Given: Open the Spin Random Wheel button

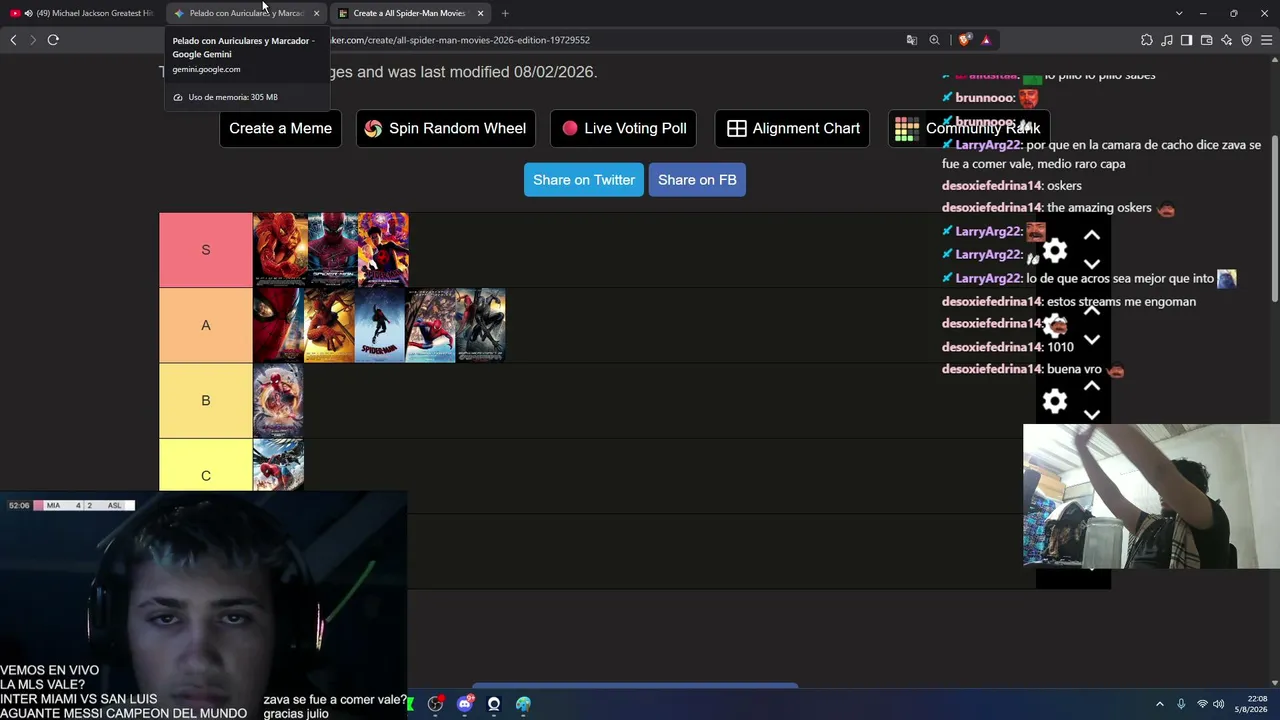Looking at the screenshot, I should pyautogui.click(x=446, y=128).
